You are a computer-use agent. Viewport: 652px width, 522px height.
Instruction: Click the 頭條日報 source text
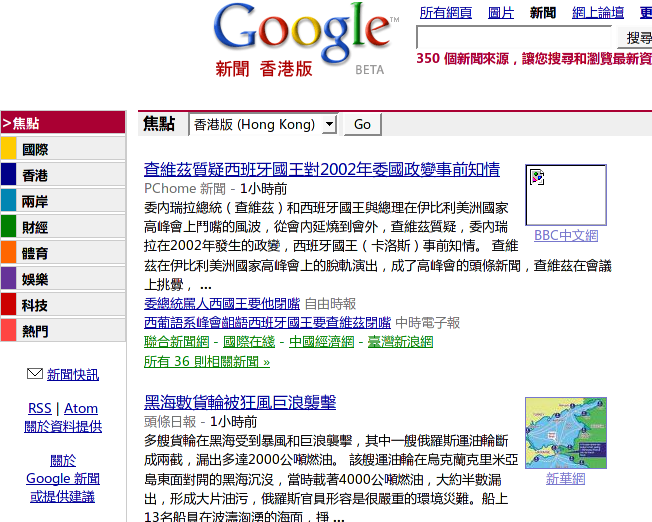170,421
